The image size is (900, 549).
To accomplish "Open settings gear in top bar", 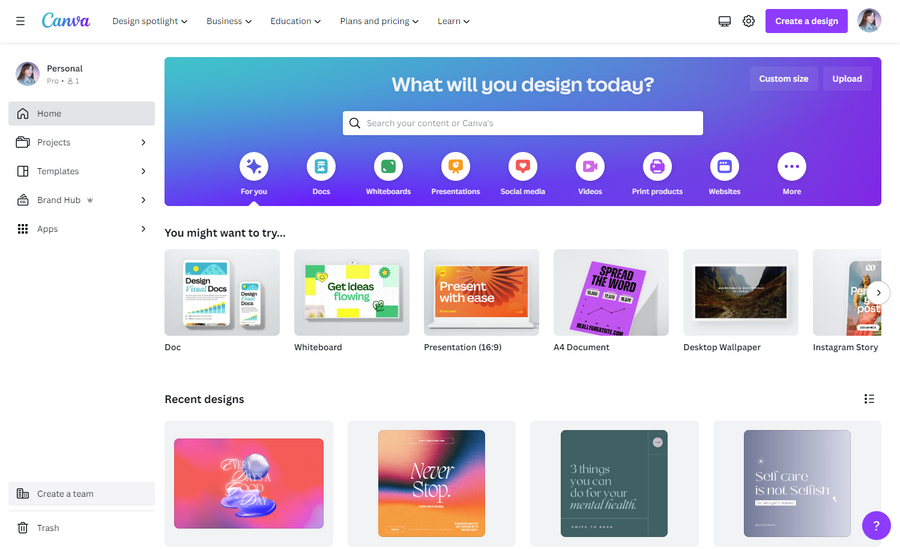I will (748, 21).
